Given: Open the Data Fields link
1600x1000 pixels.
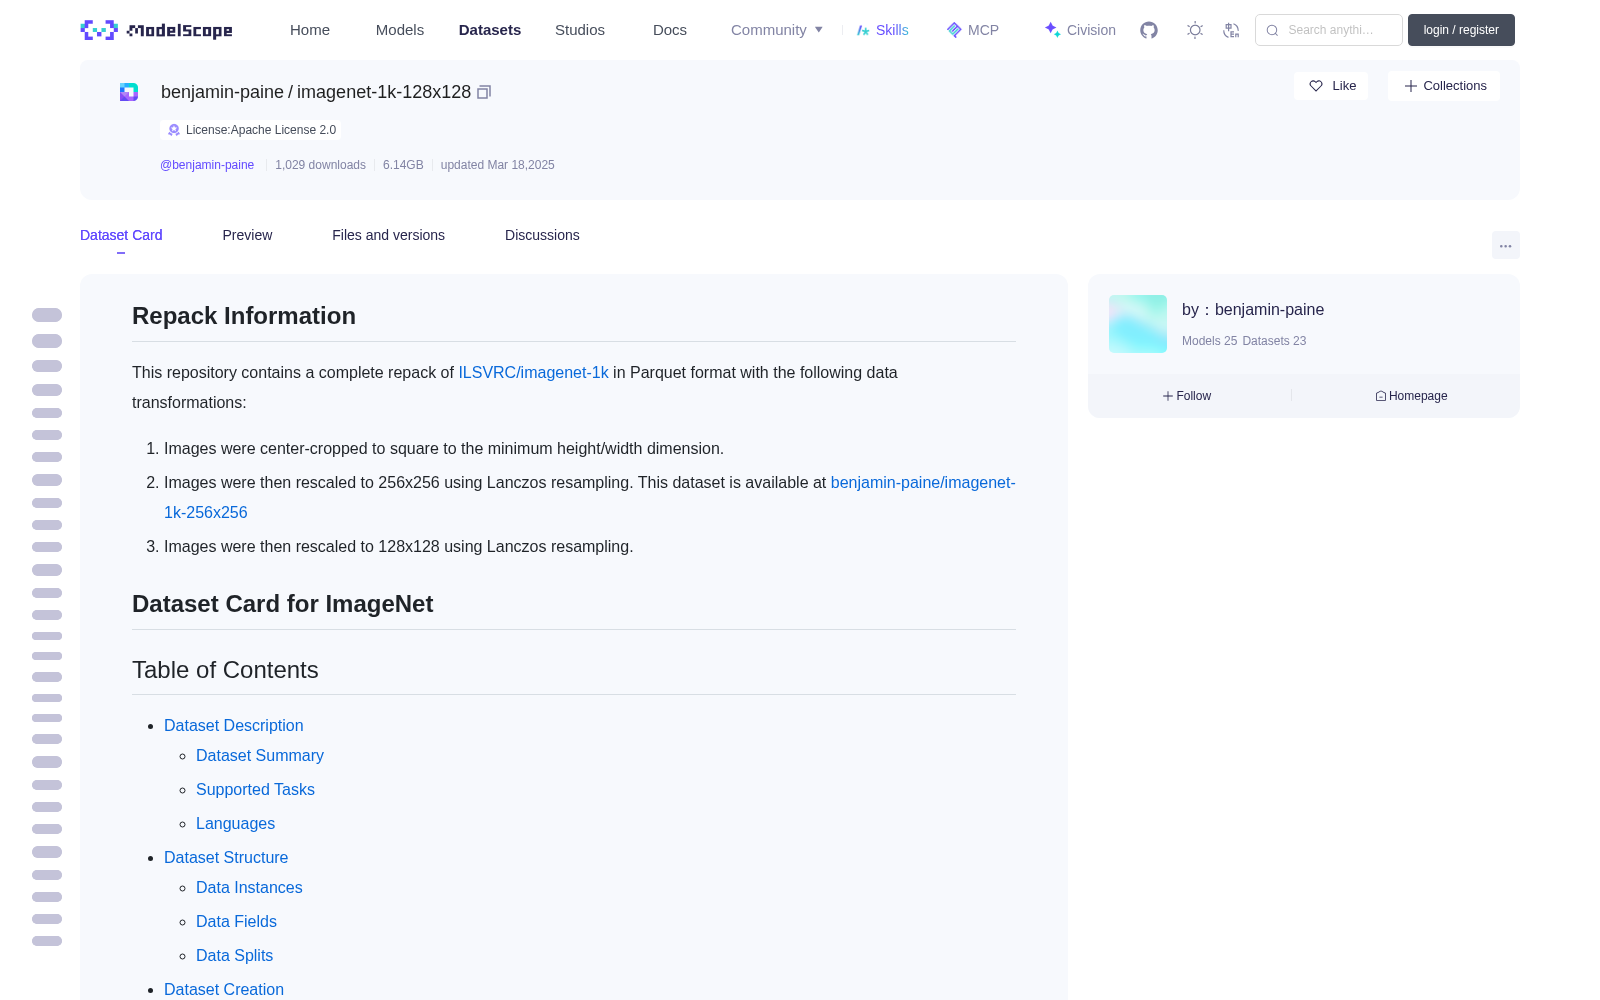Looking at the screenshot, I should pos(236,922).
